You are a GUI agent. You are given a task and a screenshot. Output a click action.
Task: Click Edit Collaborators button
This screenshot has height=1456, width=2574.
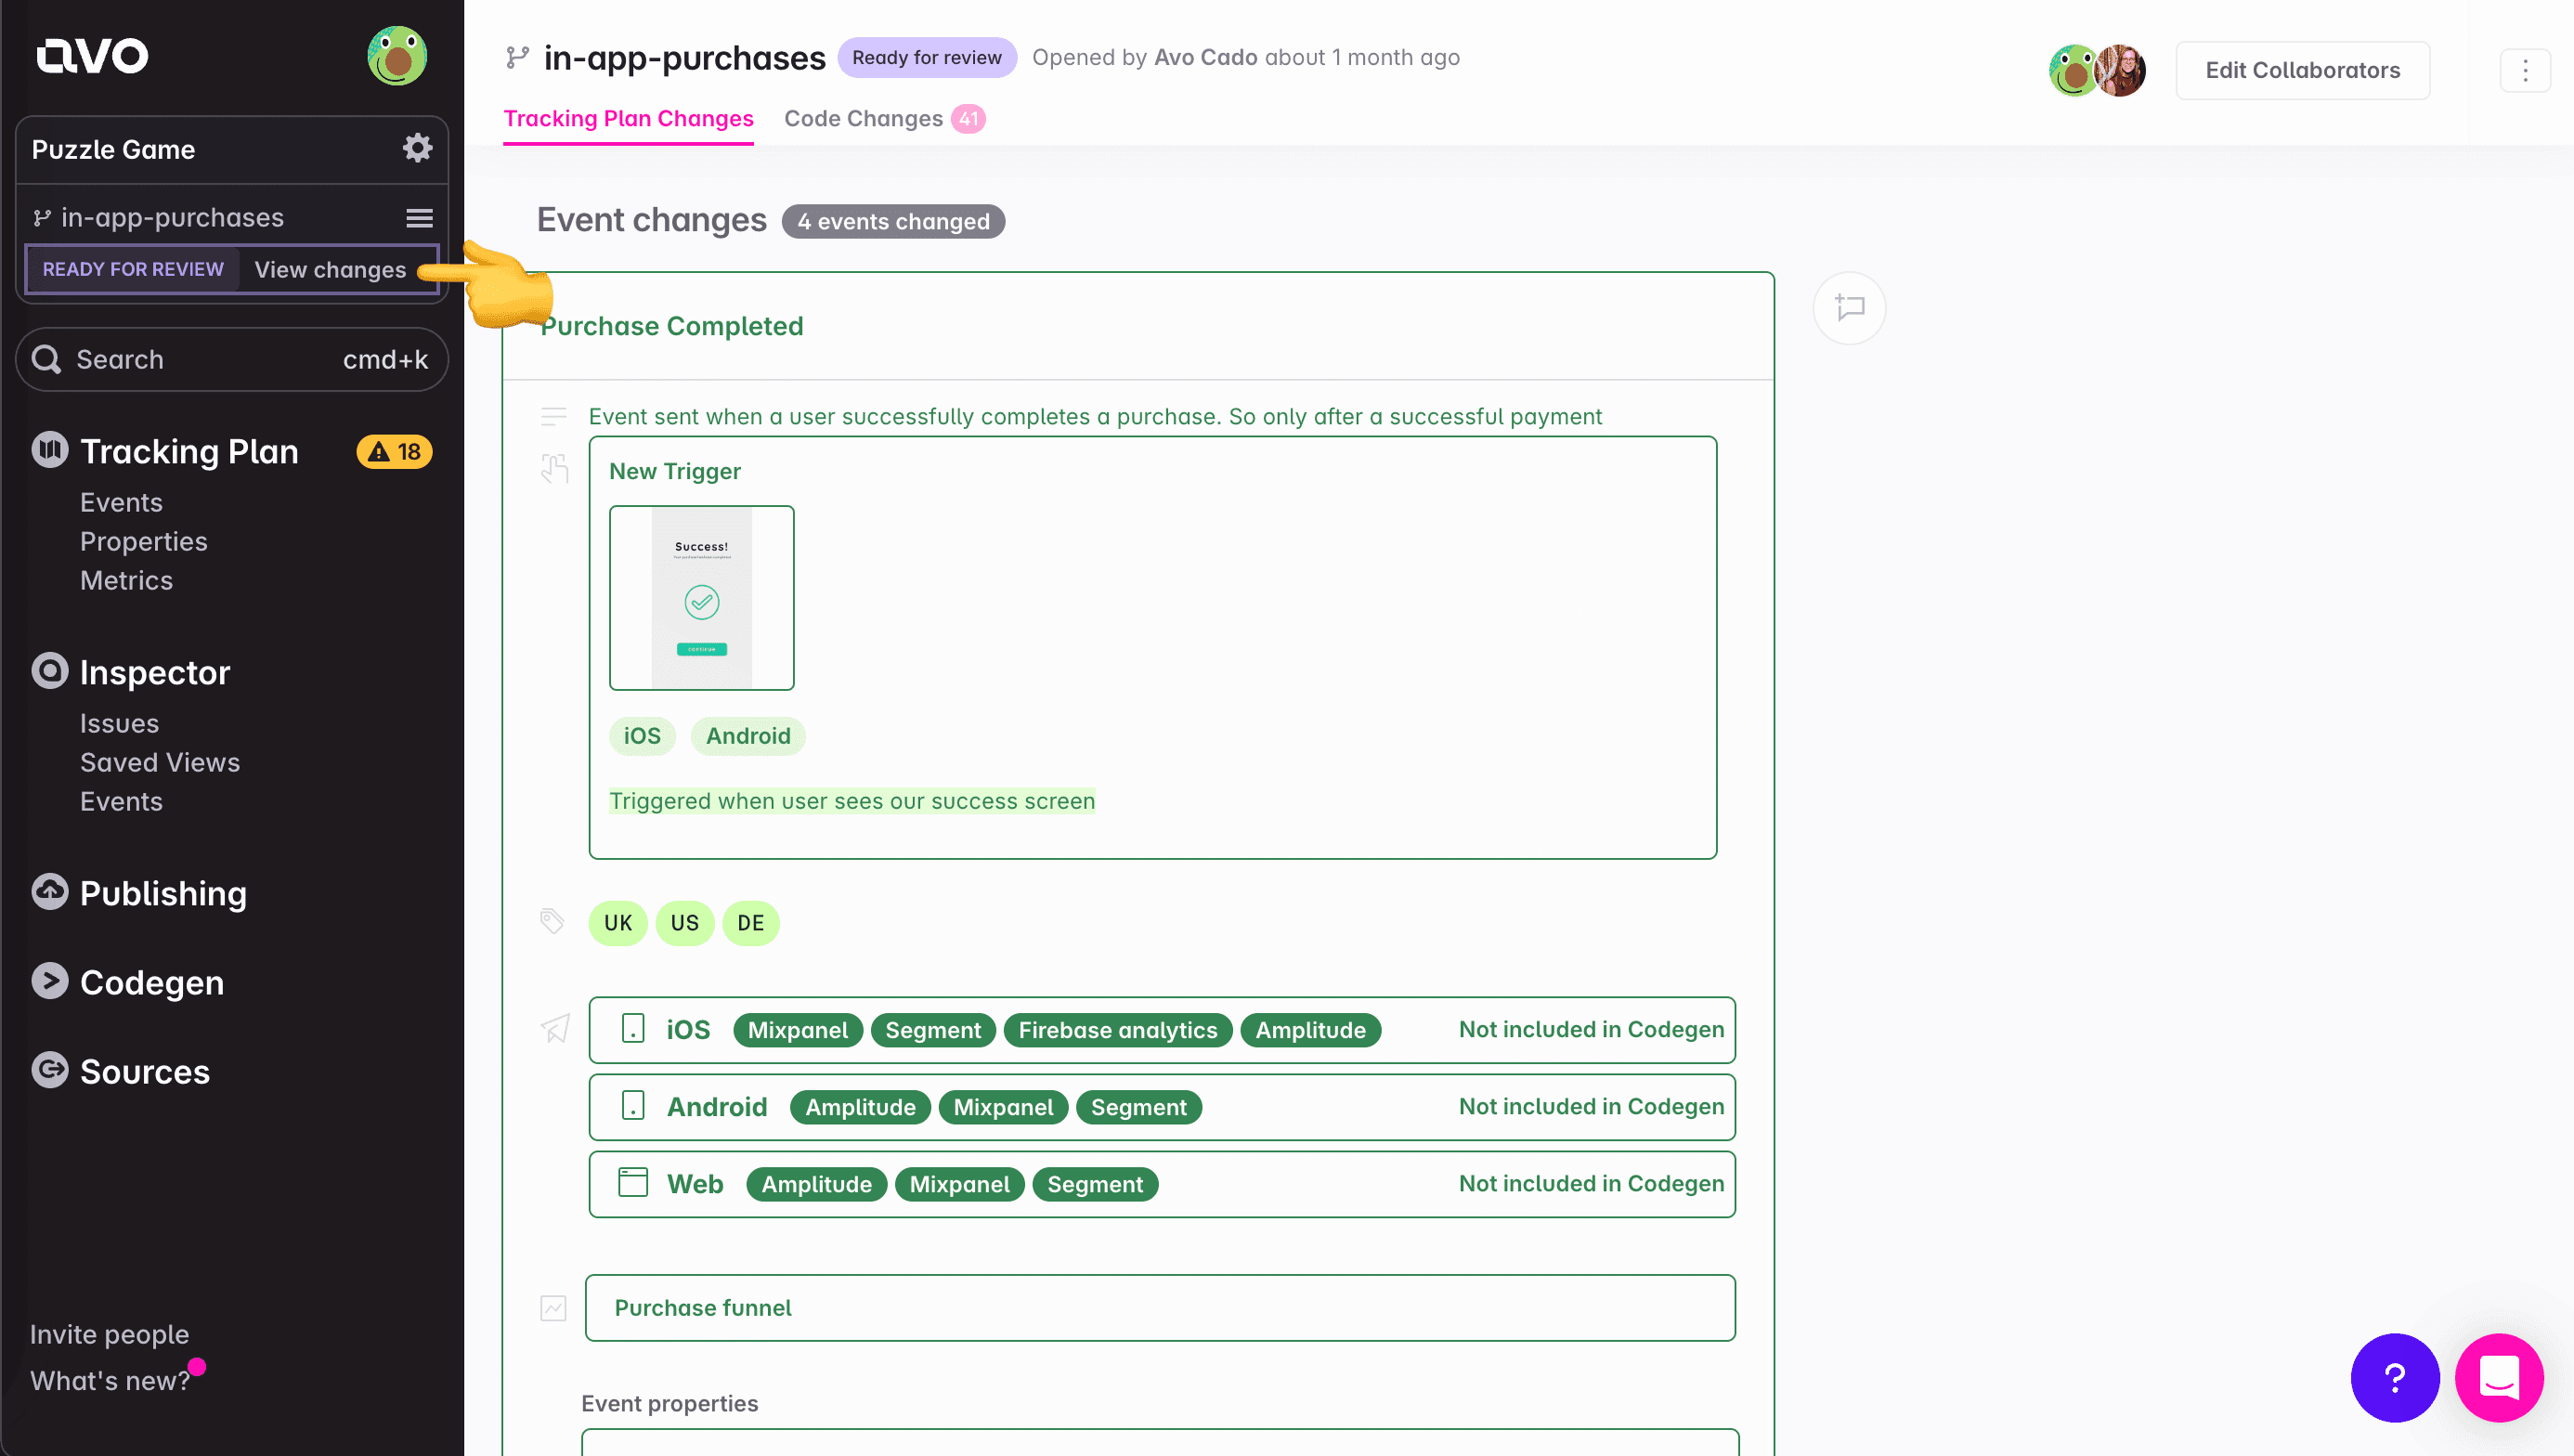(x=2302, y=71)
